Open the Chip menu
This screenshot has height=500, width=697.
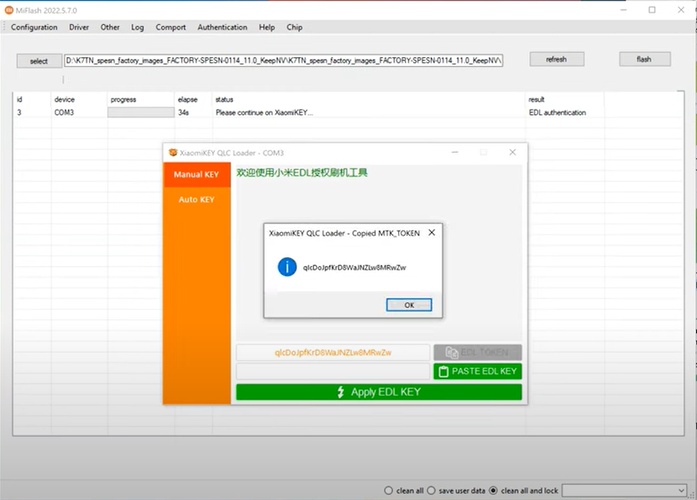pyautogui.click(x=294, y=27)
